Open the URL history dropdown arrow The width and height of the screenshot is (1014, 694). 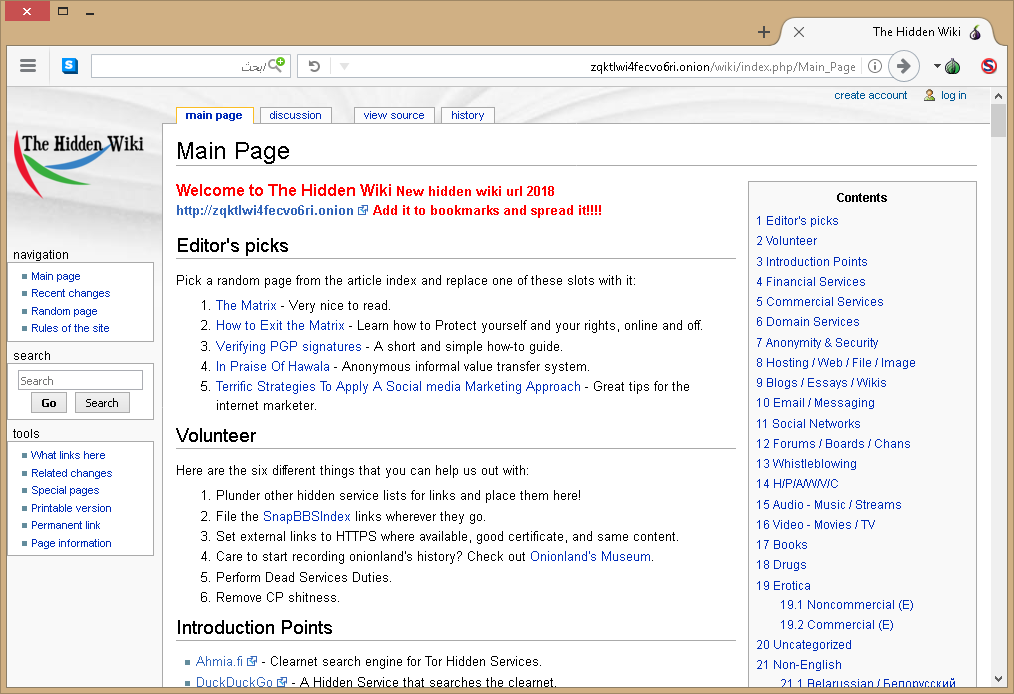pos(344,66)
